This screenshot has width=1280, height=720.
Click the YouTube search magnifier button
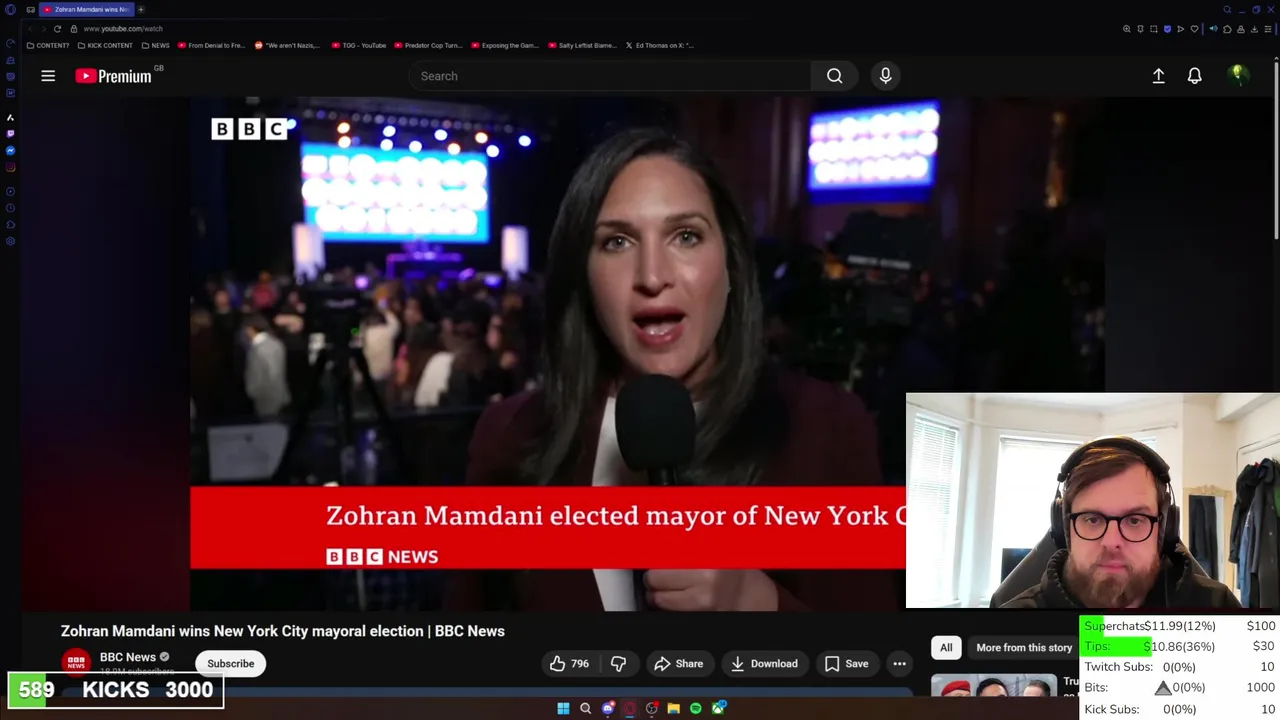(x=834, y=76)
